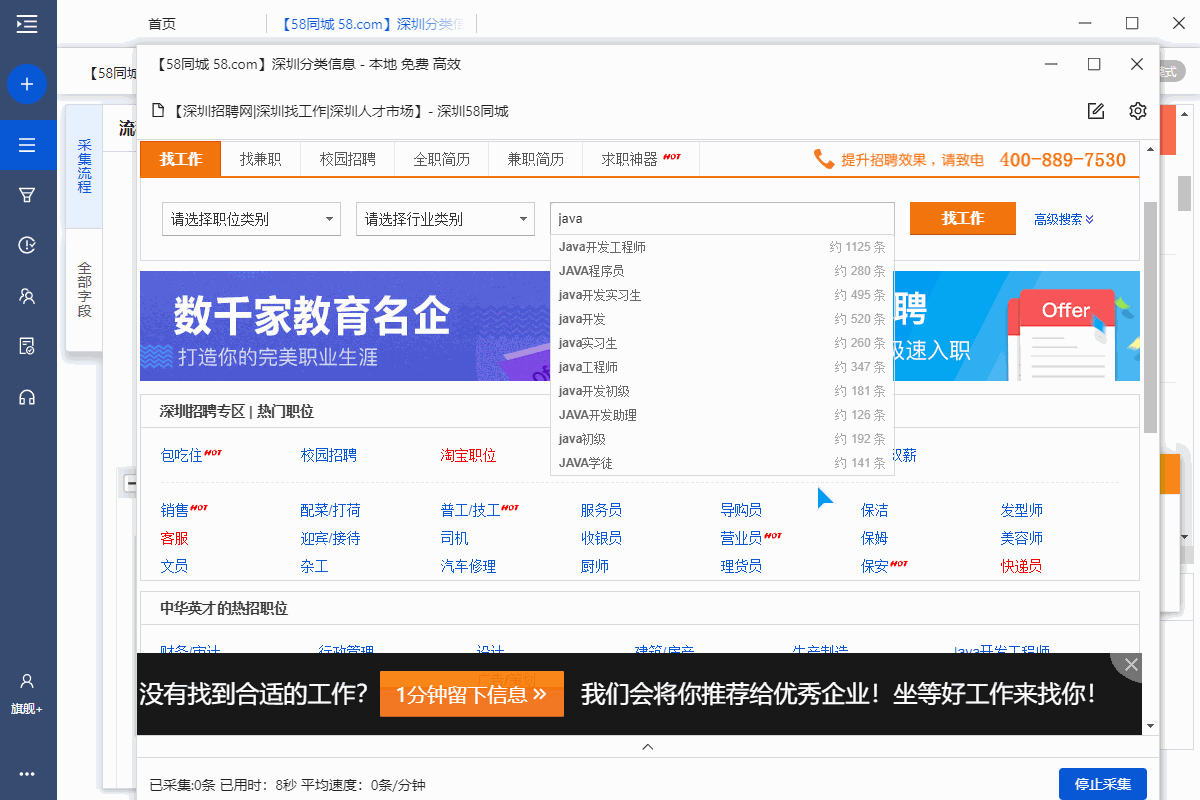Choose suggestion Java开发工程师
Screen dimensions: 1200x800
coord(722,247)
